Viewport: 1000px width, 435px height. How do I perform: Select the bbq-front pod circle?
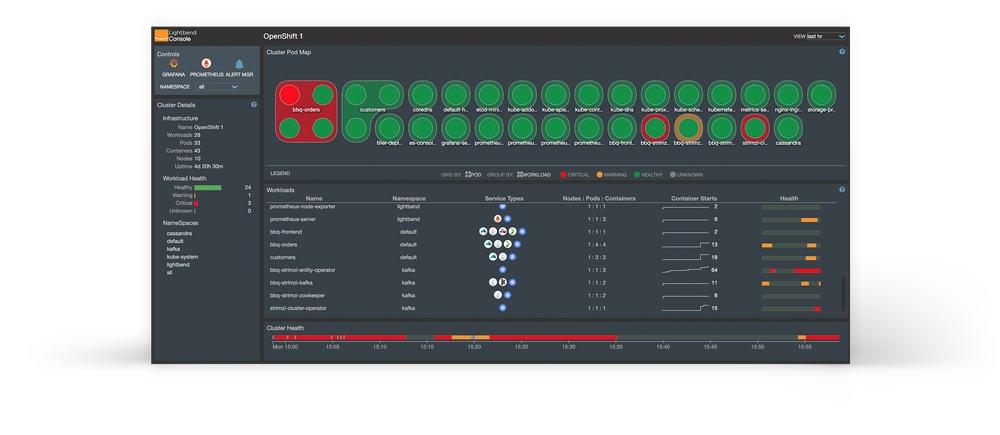pyautogui.click(x=622, y=128)
